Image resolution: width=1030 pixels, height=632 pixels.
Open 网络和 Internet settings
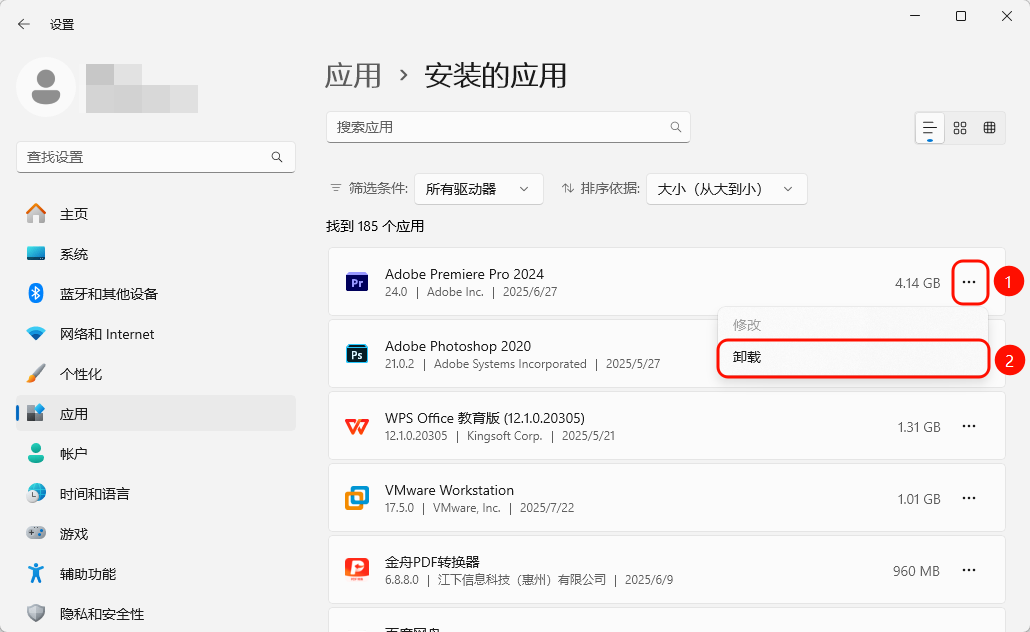pos(156,334)
